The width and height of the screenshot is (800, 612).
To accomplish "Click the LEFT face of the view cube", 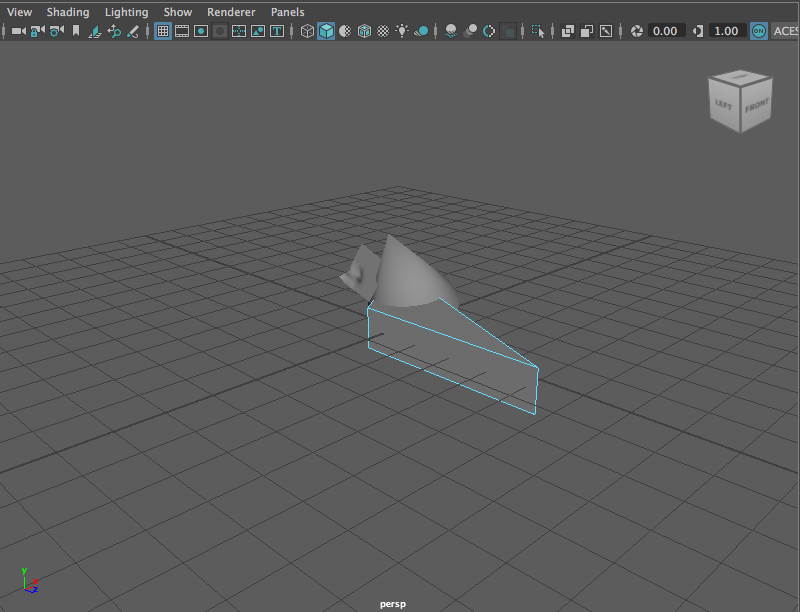I will [x=723, y=105].
